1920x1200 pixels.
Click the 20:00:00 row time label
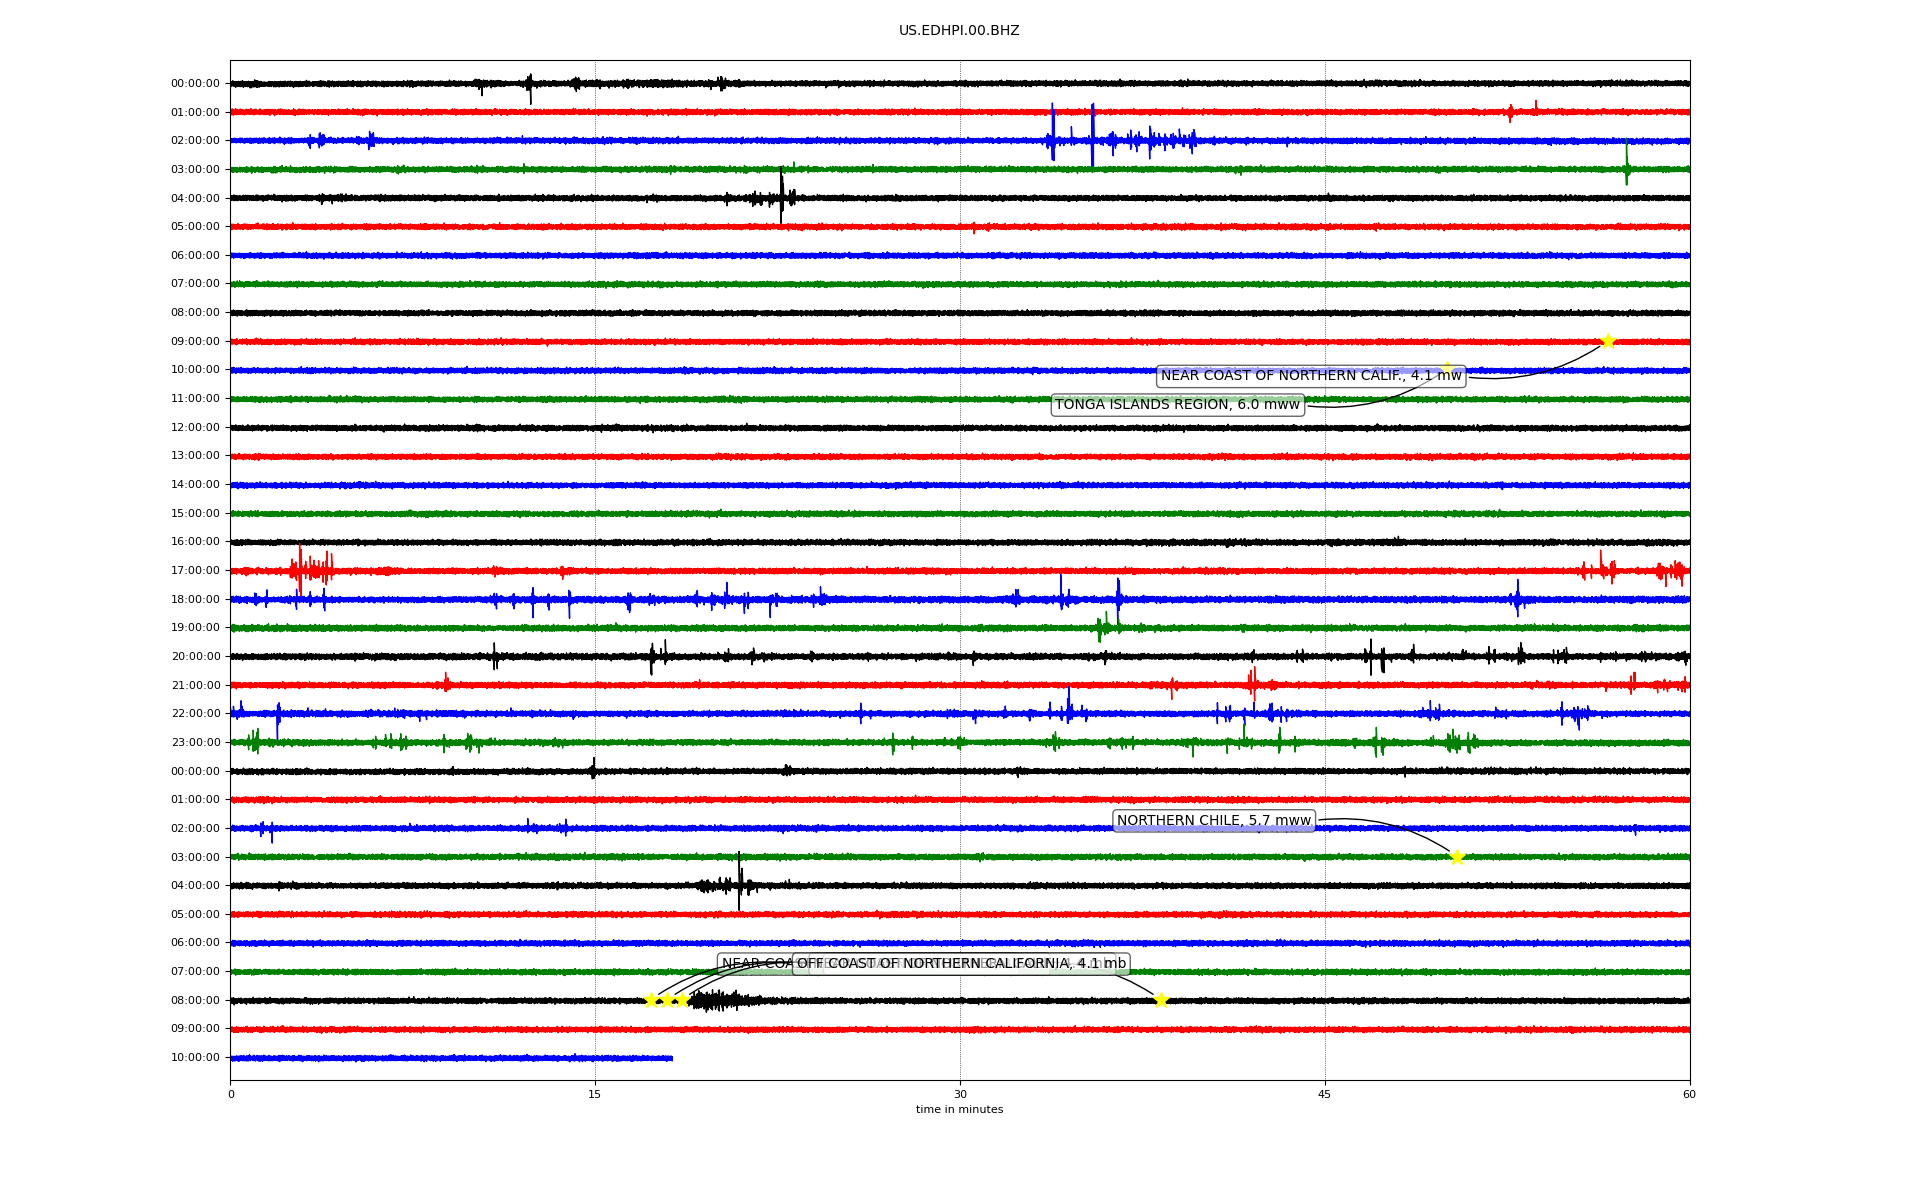[x=195, y=657]
